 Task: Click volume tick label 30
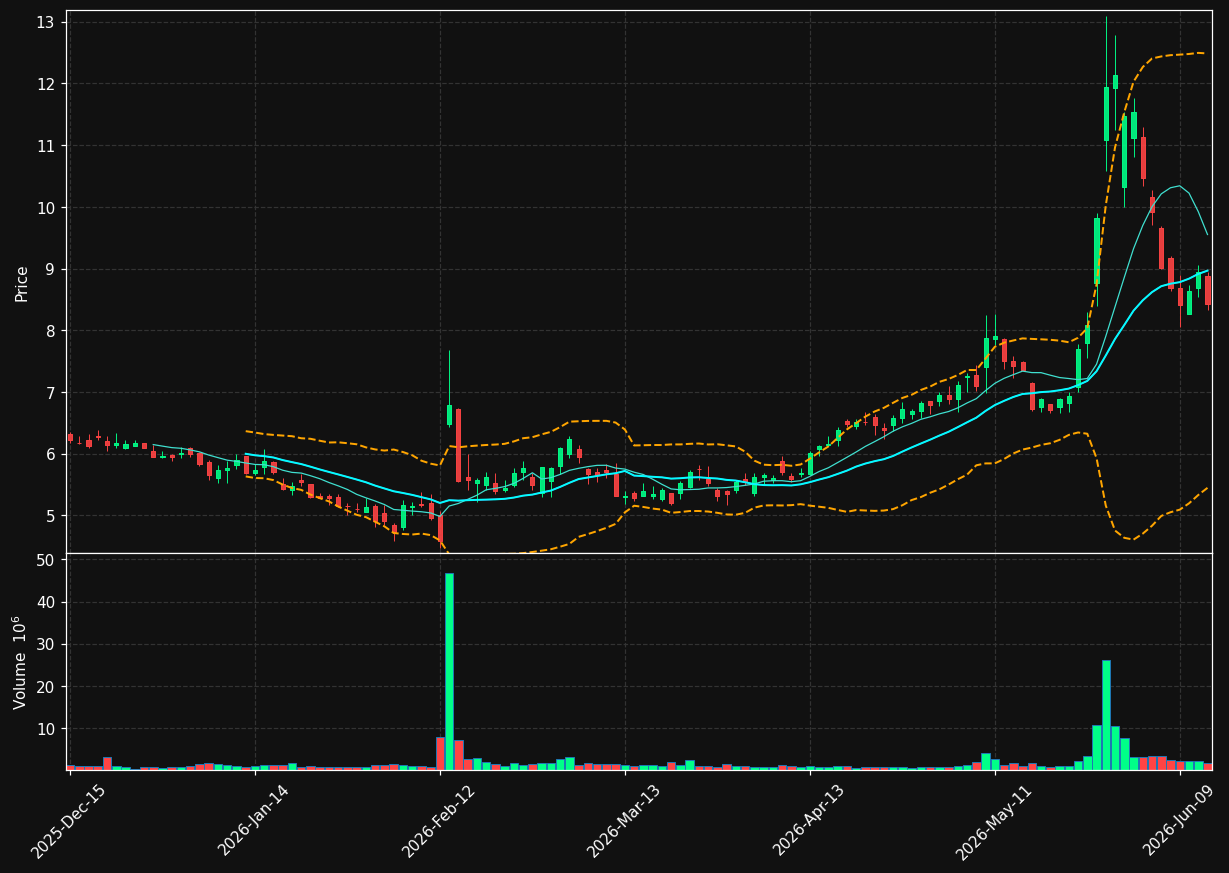pyautogui.click(x=45, y=644)
